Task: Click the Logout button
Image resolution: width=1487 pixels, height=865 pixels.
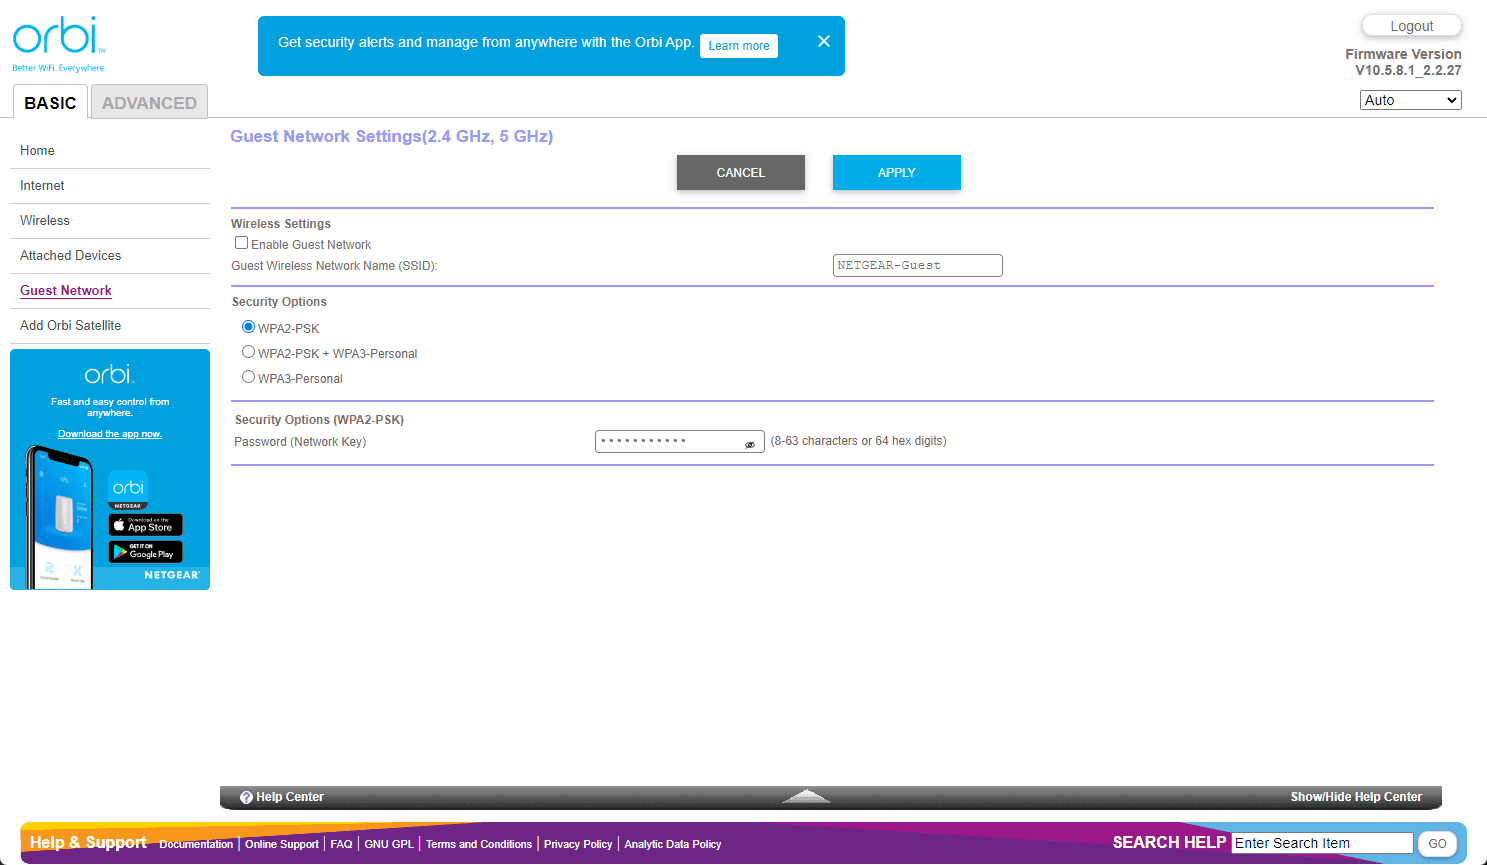Action: pyautogui.click(x=1411, y=26)
